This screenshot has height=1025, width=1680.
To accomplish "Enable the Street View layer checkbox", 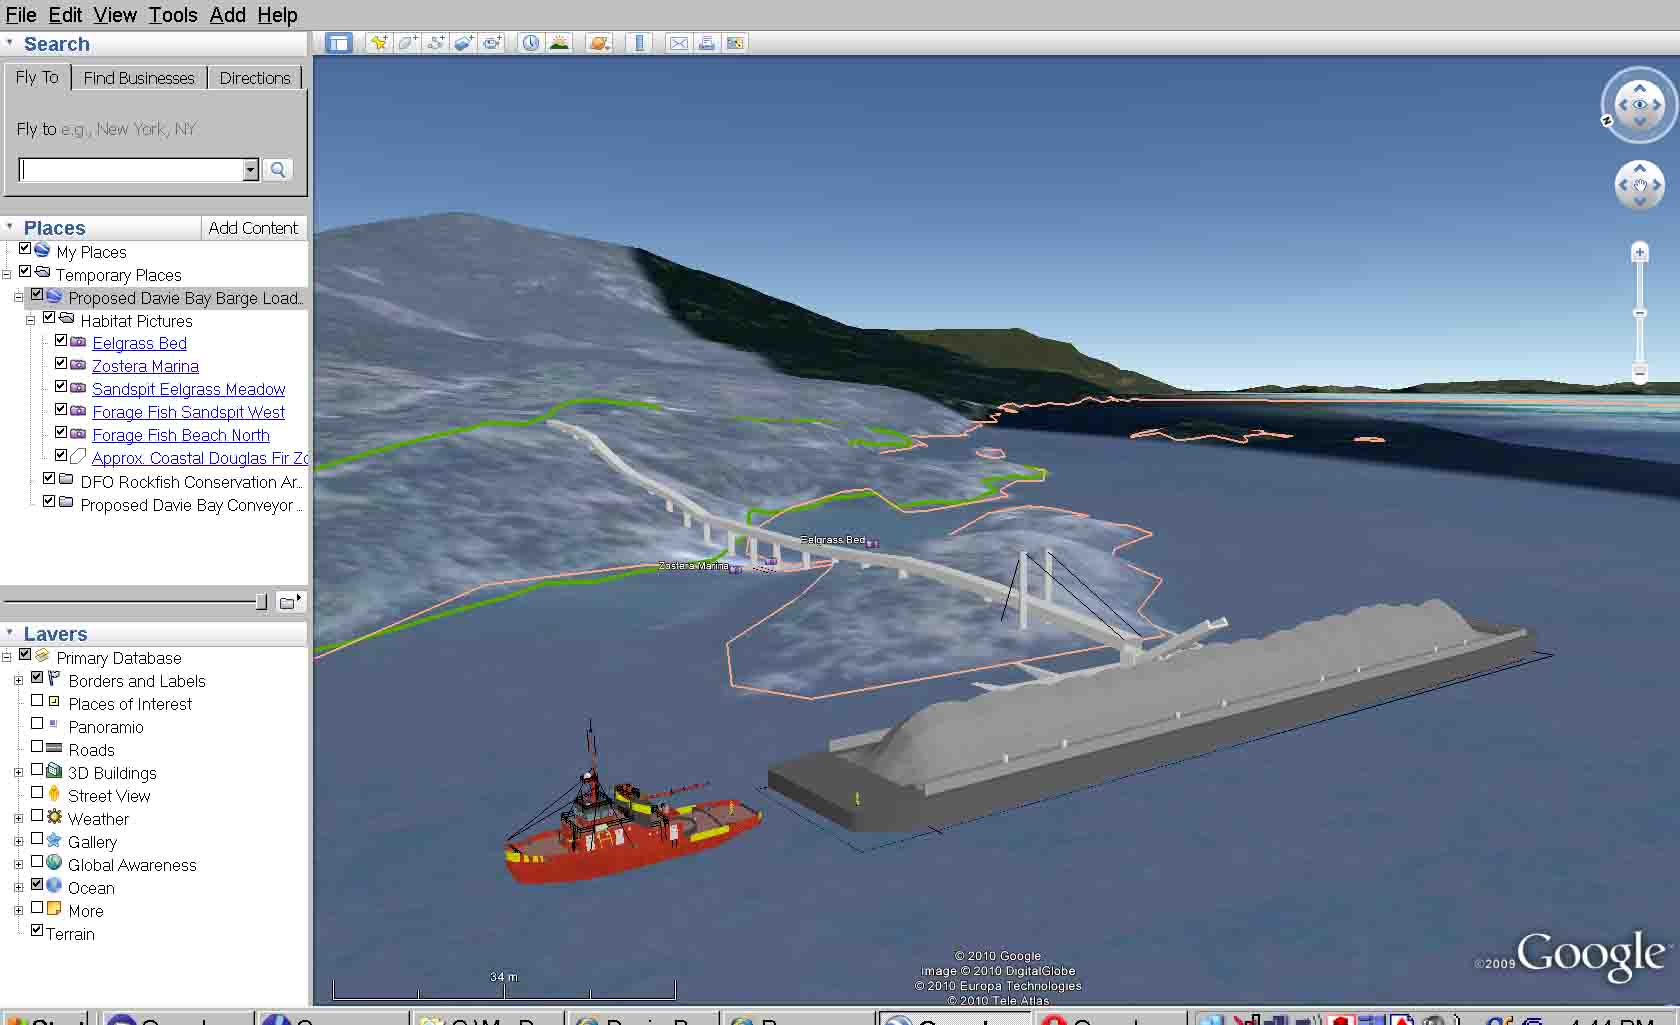I will 37,793.
